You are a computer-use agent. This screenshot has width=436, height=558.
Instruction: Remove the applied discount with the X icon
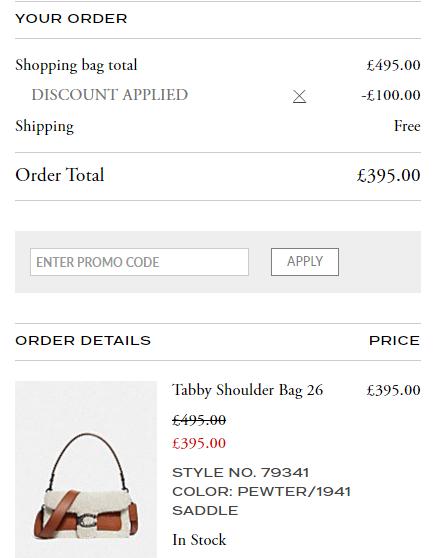coord(299,96)
